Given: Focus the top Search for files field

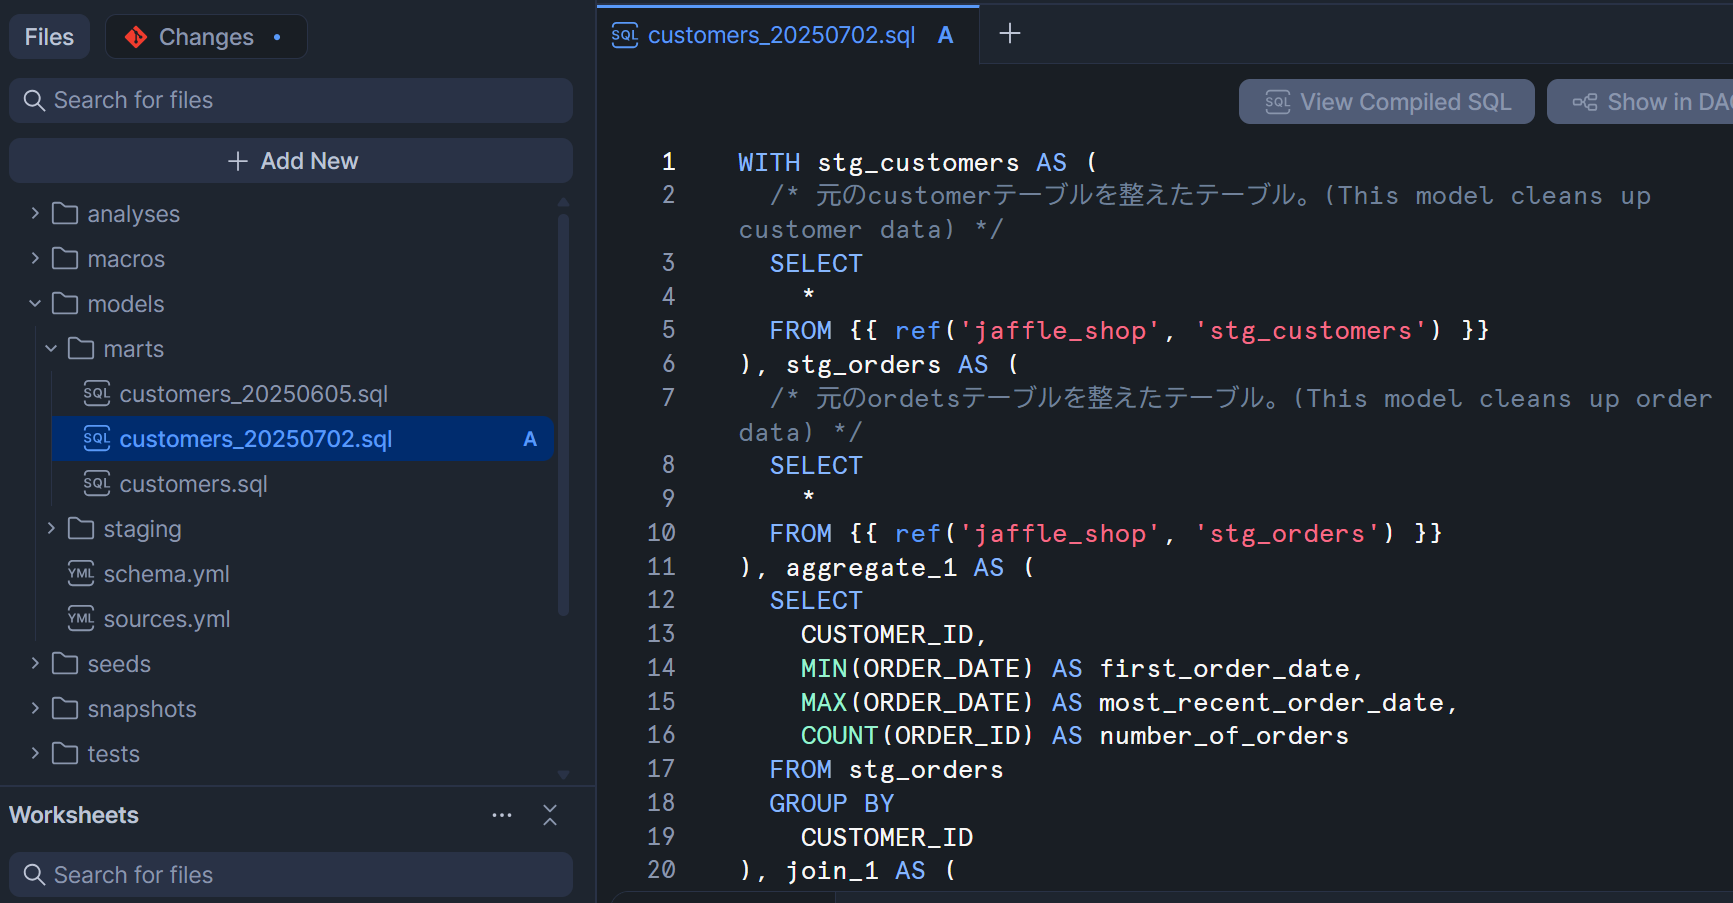Looking at the screenshot, I should (x=291, y=100).
